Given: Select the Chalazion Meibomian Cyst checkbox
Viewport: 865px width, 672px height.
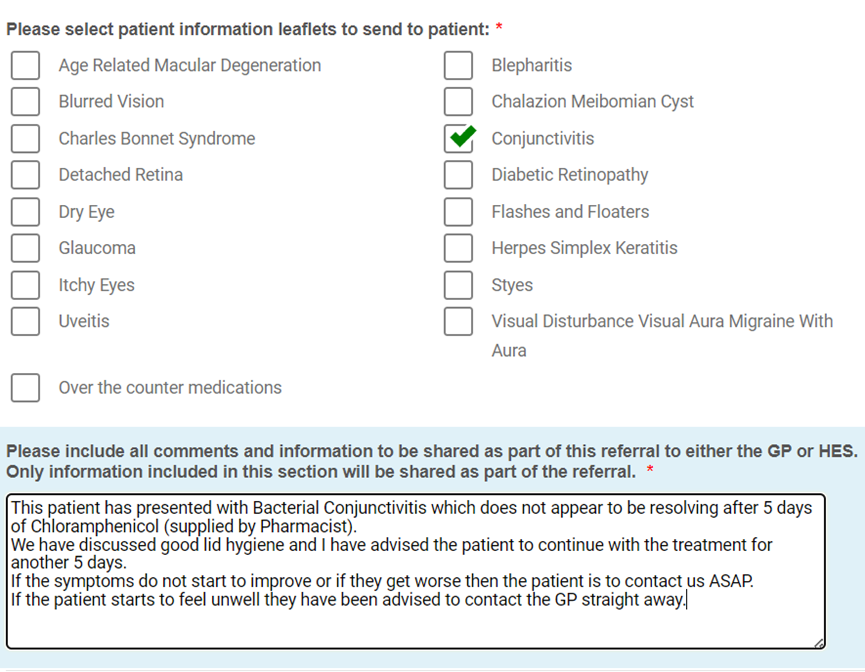Looking at the screenshot, I should 458,102.
